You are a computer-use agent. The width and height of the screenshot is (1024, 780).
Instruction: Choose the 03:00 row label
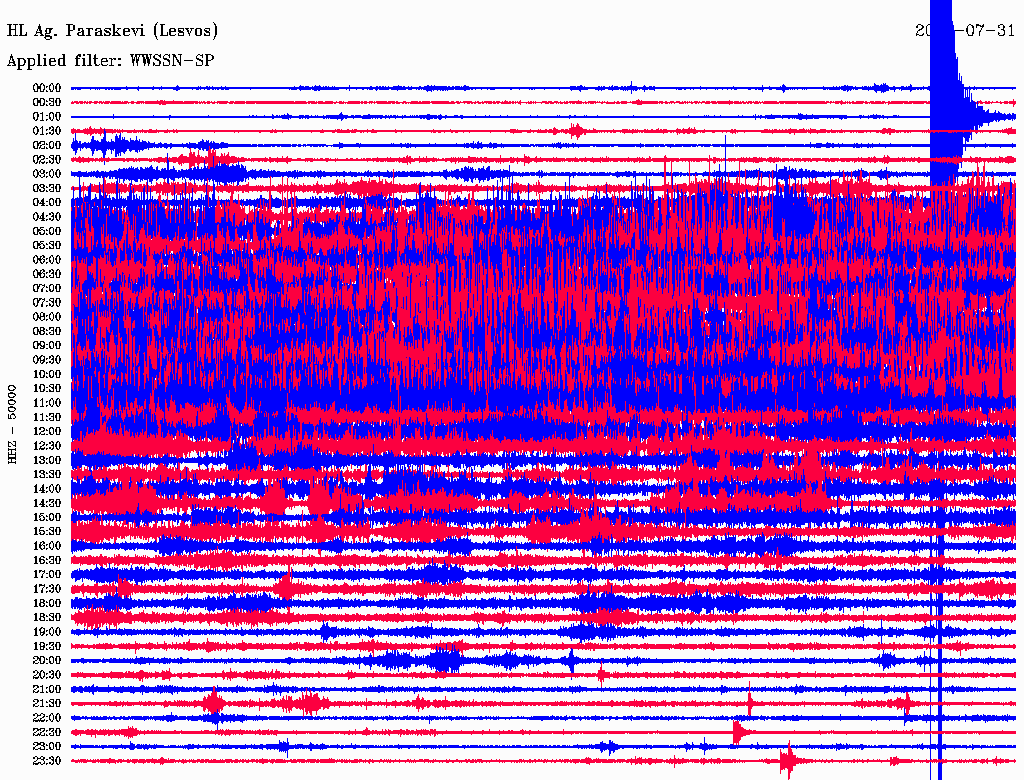[47, 174]
